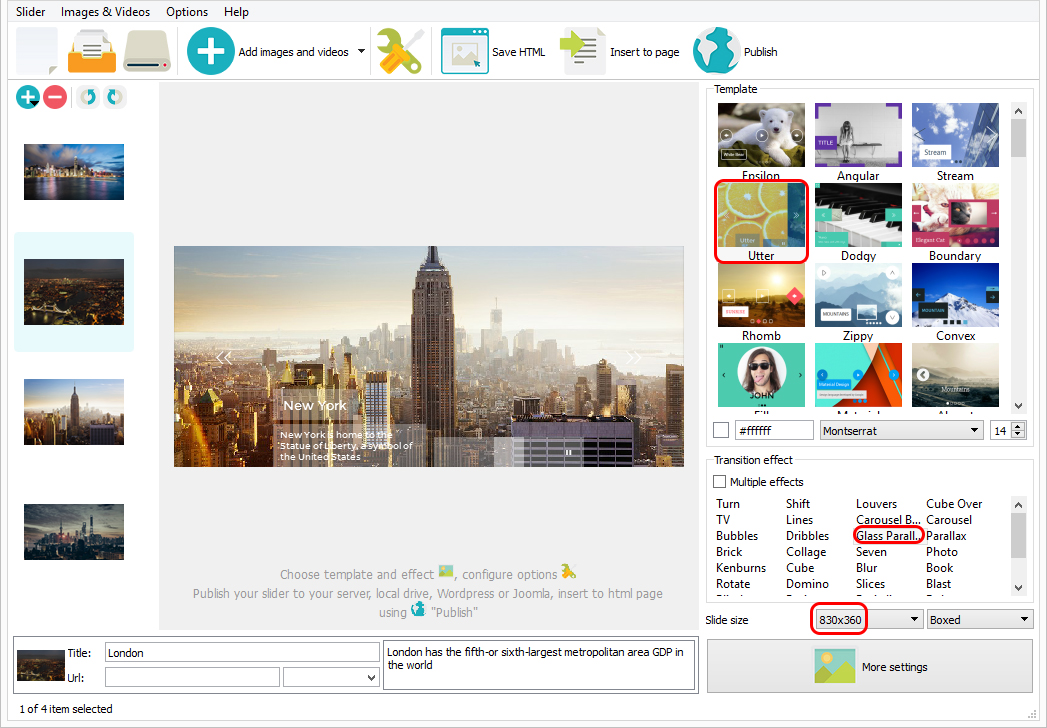Select the Domino transition effect
Image resolution: width=1047 pixels, height=728 pixels.
click(807, 584)
